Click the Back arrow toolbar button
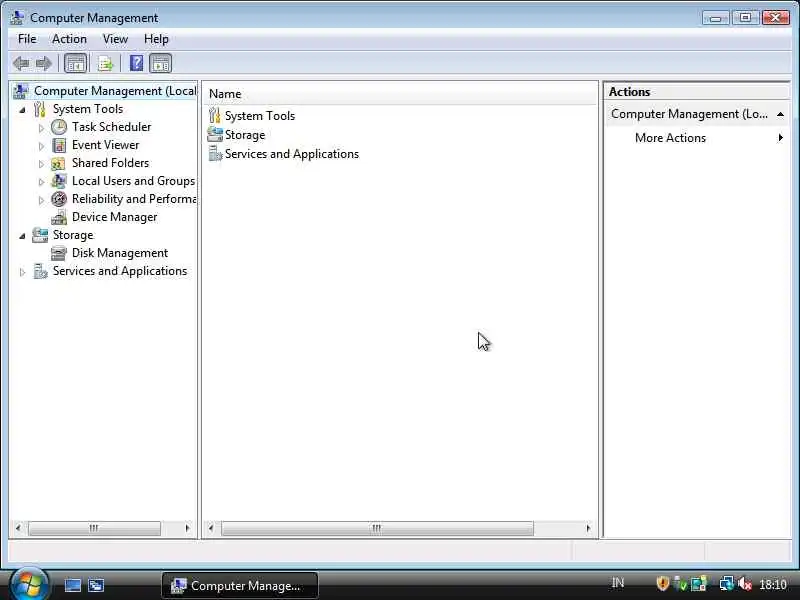Screen dimensions: 800x600 click(x=21, y=64)
